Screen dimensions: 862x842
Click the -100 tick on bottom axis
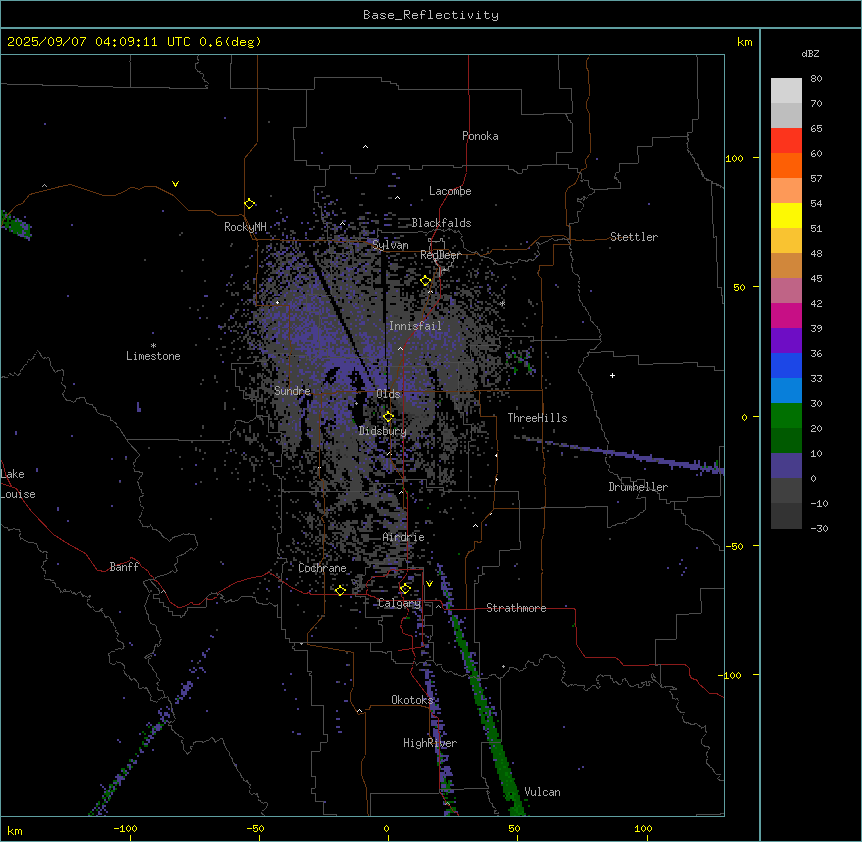(125, 828)
